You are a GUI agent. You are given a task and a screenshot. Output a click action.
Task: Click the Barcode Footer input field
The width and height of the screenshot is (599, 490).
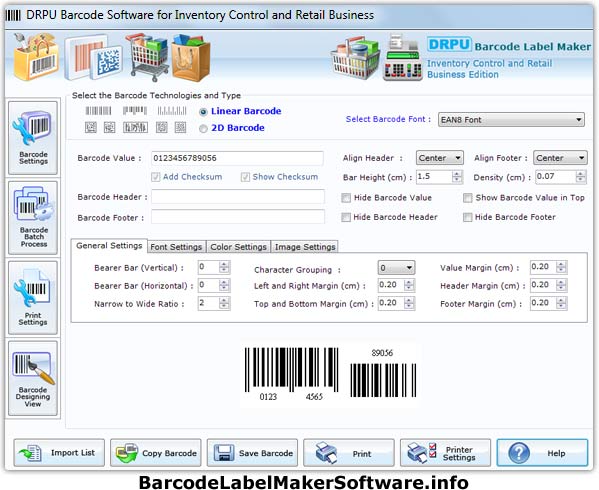(x=238, y=217)
